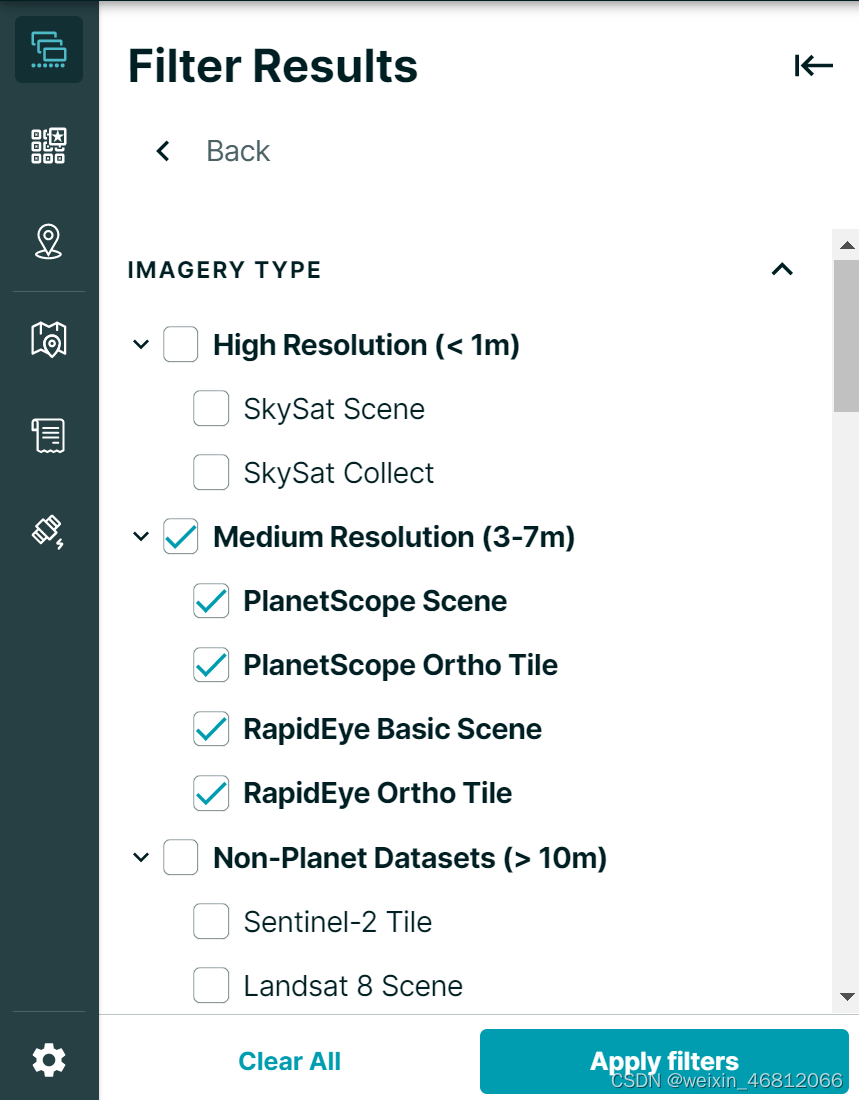859x1100 pixels.
Task: Click the Apply filters button
Action: click(x=664, y=1061)
